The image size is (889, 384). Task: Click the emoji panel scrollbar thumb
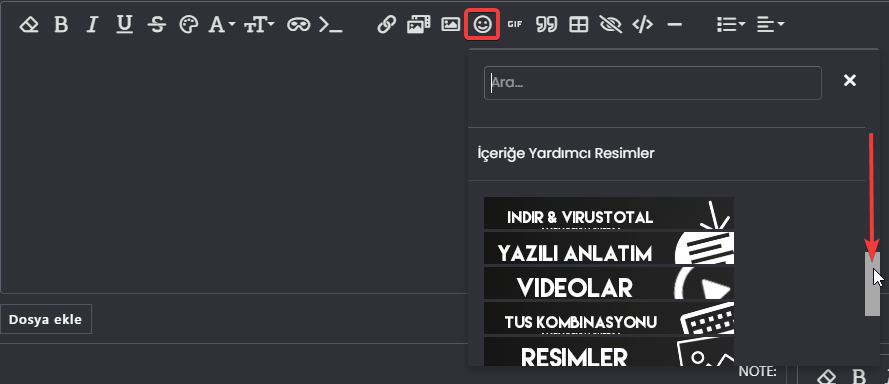point(872,284)
